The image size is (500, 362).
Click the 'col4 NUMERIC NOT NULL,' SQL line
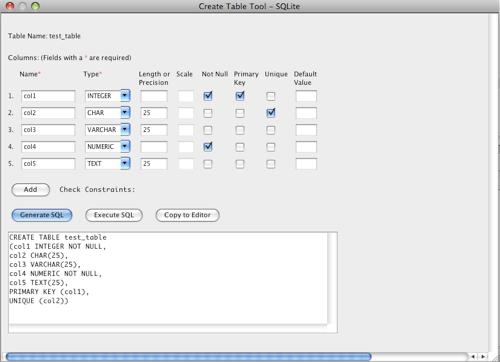[55, 274]
